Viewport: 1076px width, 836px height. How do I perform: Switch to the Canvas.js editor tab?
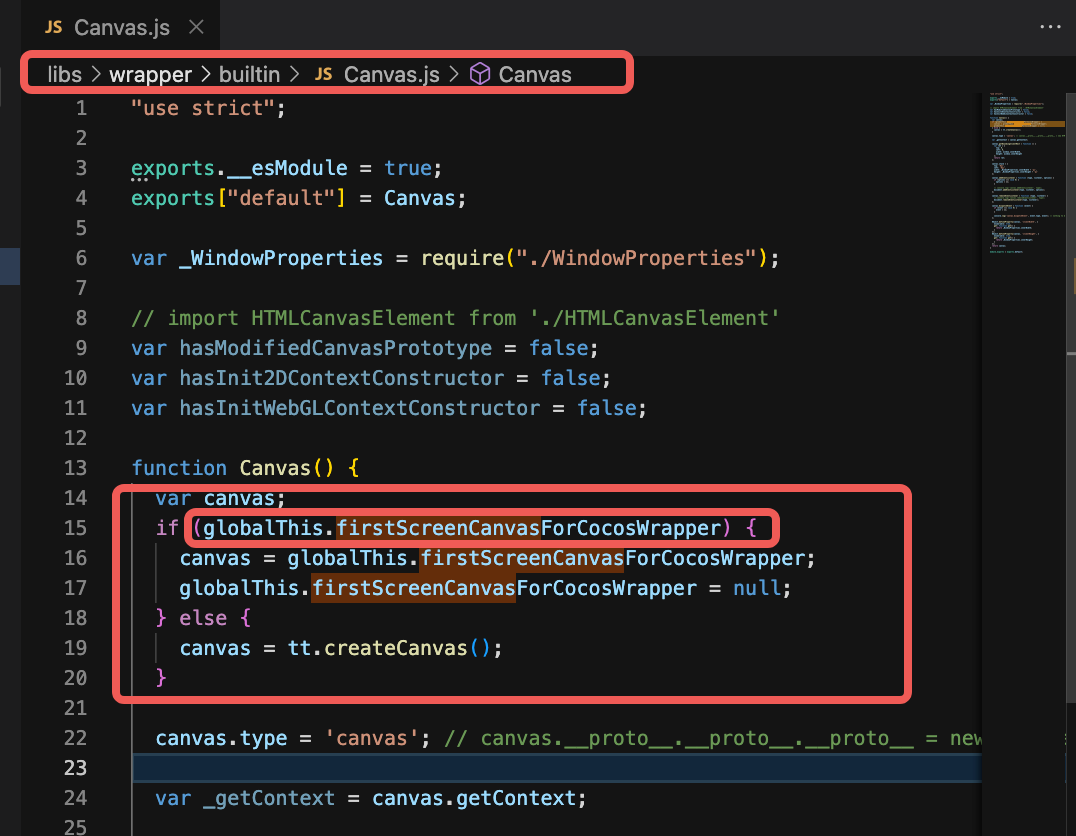coord(122,27)
